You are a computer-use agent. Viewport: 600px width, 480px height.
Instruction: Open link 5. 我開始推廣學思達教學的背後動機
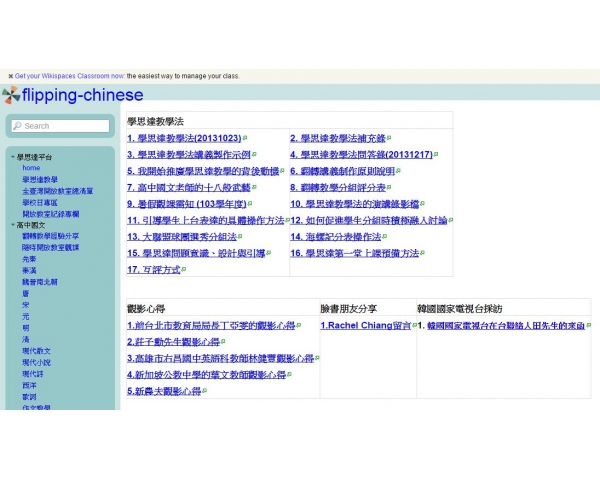point(203,171)
